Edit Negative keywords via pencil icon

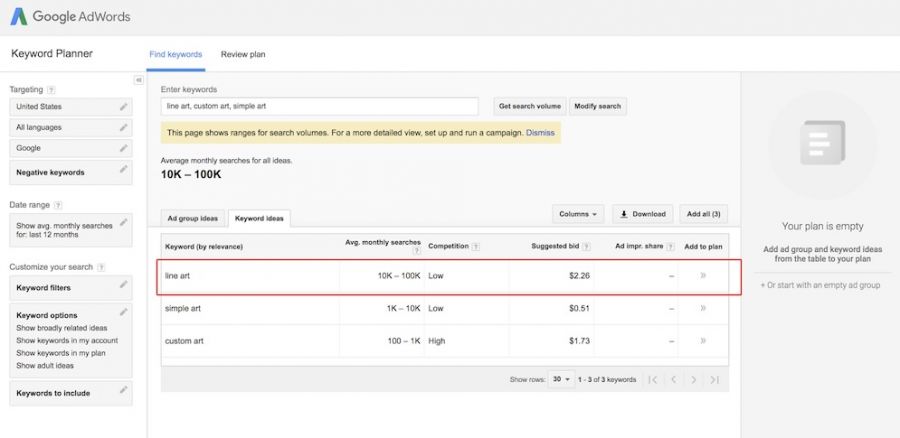tap(123, 169)
